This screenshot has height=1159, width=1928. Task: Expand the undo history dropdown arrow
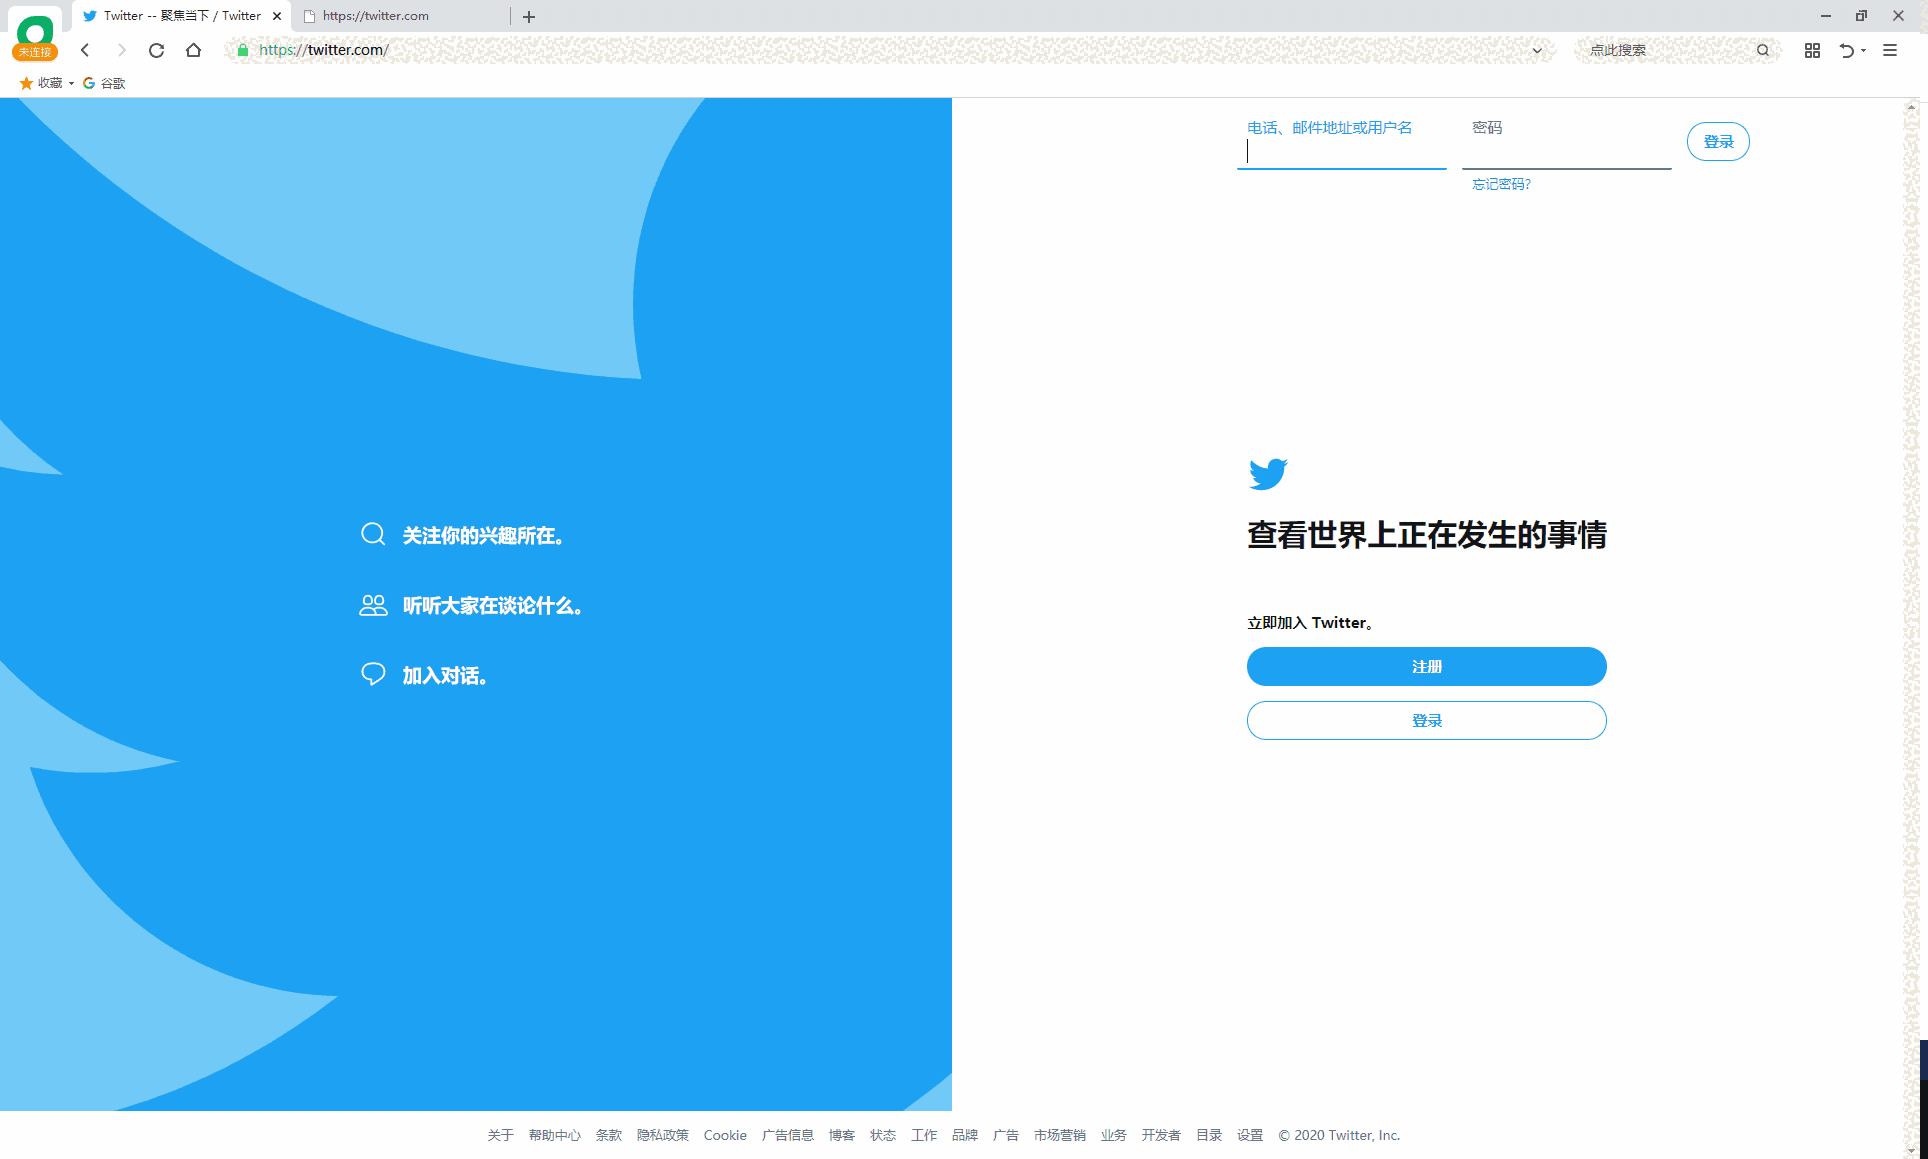point(1864,51)
